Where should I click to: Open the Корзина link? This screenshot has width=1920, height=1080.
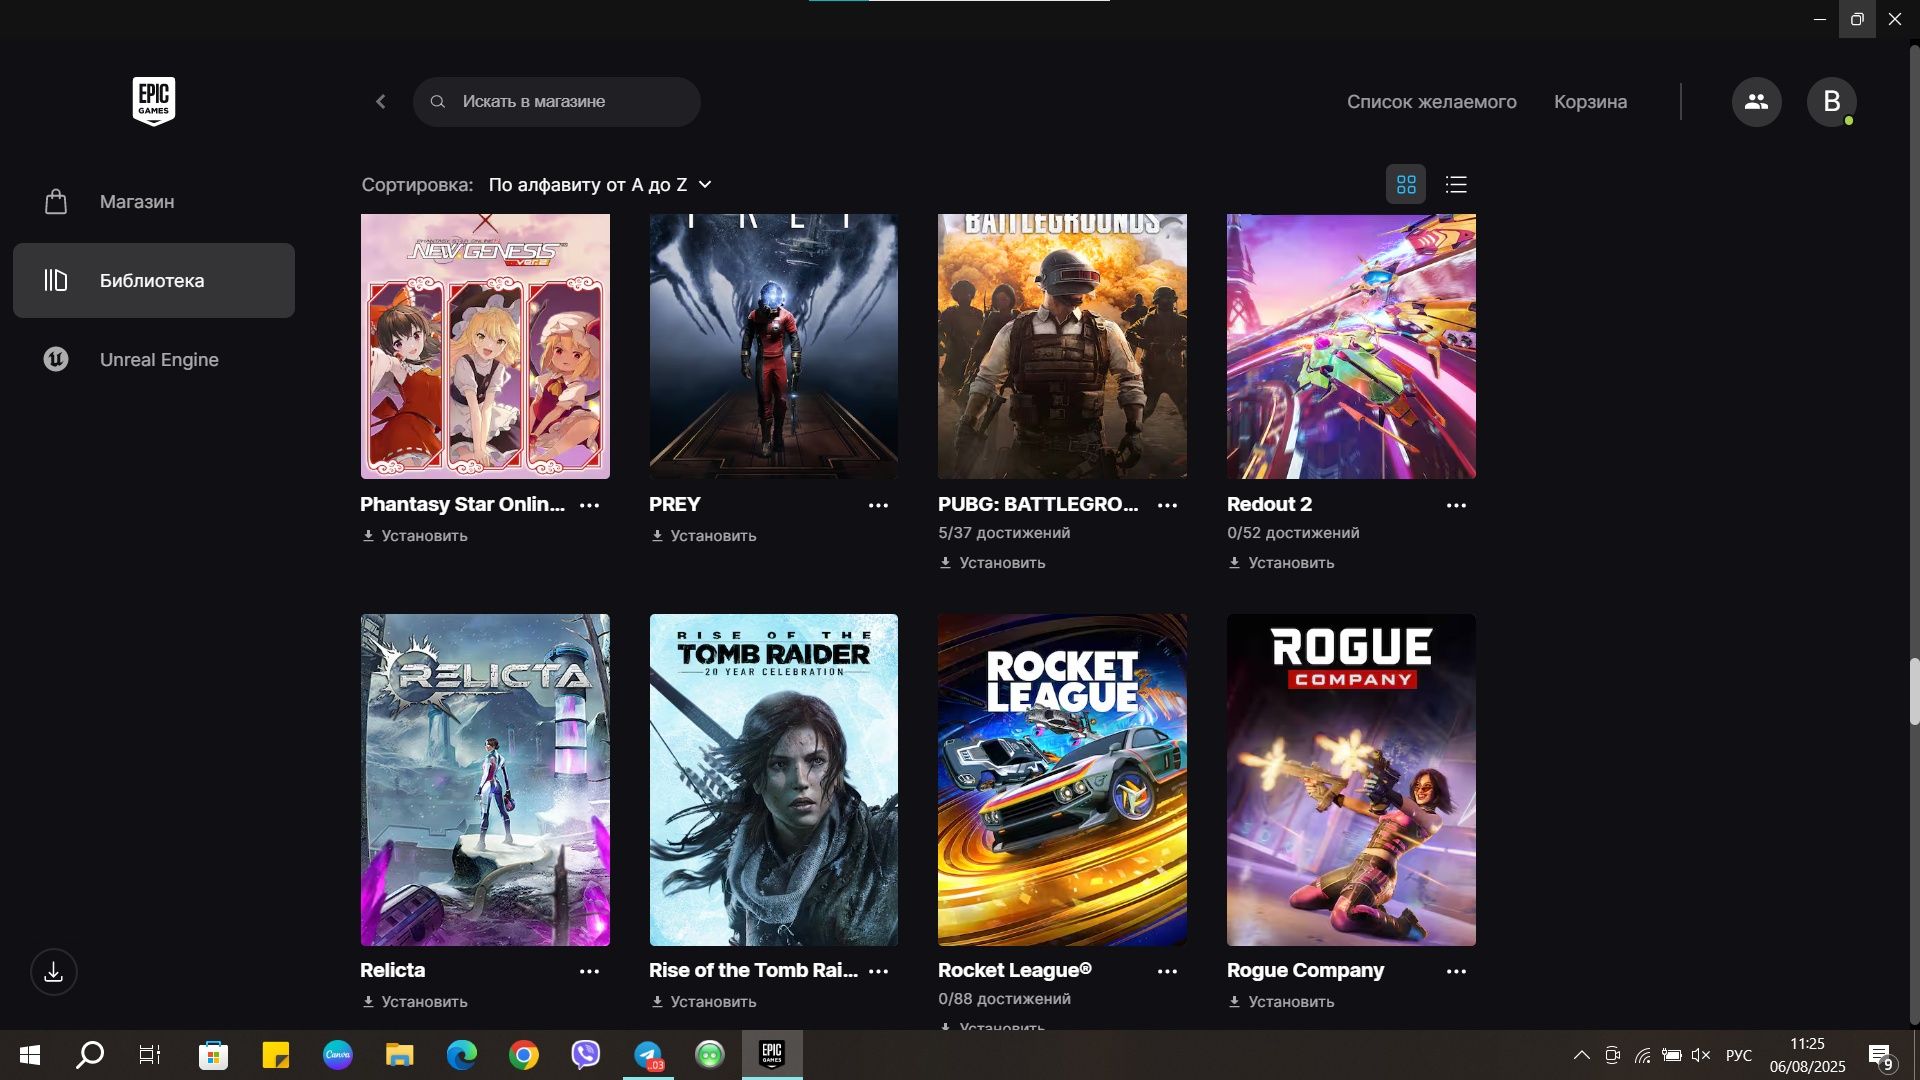pos(1590,102)
